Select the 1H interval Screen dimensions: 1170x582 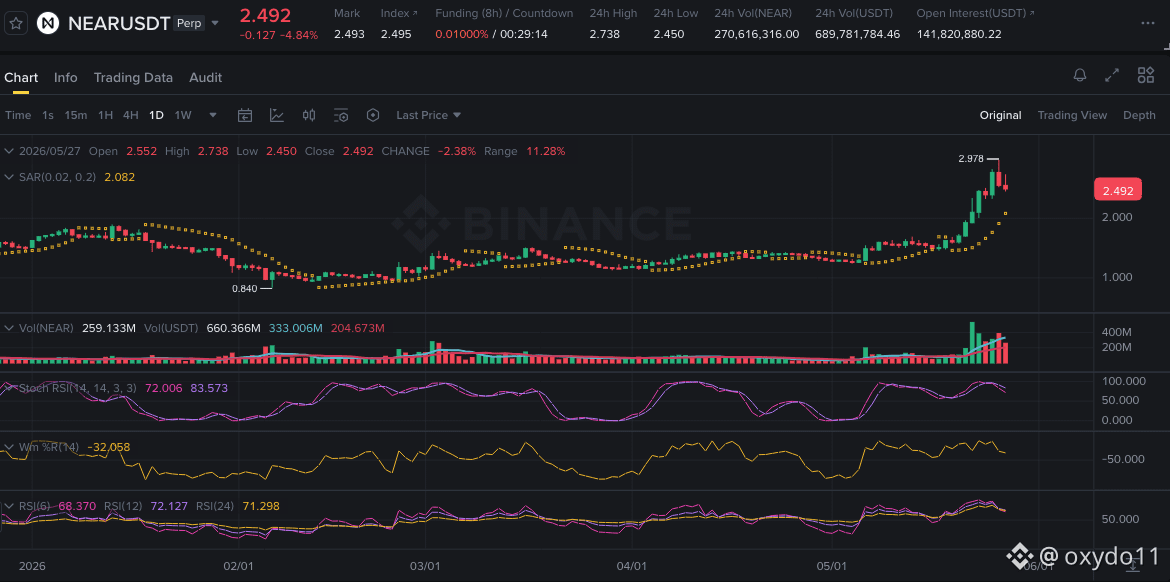click(x=105, y=115)
